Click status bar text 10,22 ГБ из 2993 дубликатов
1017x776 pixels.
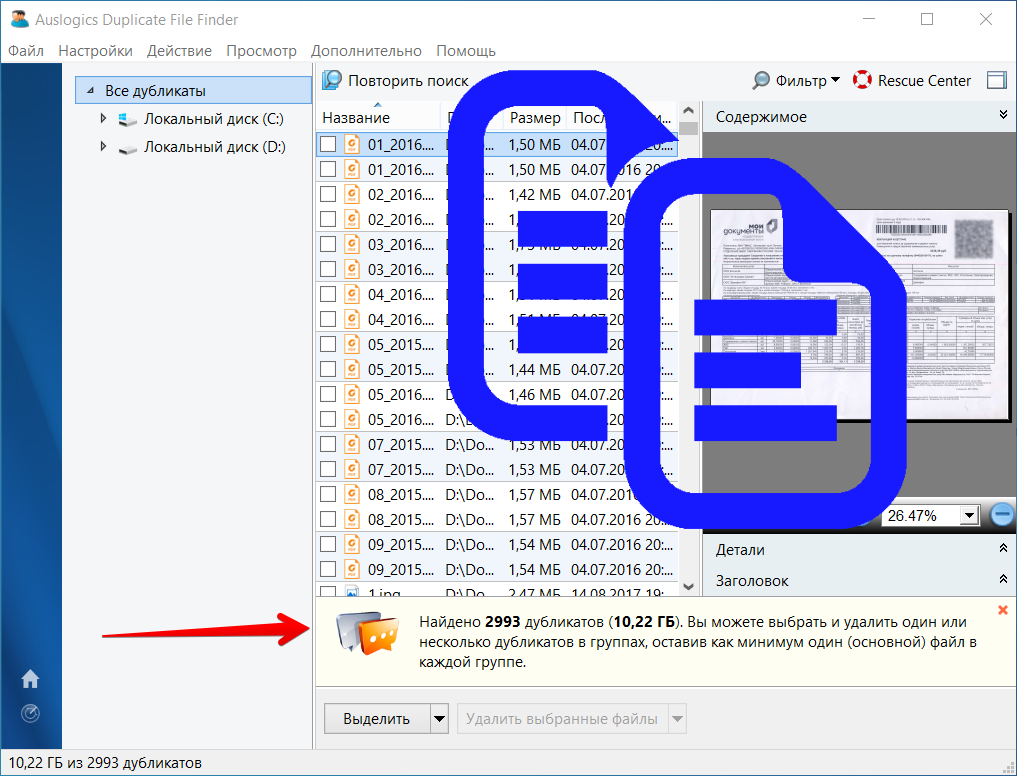[105, 762]
